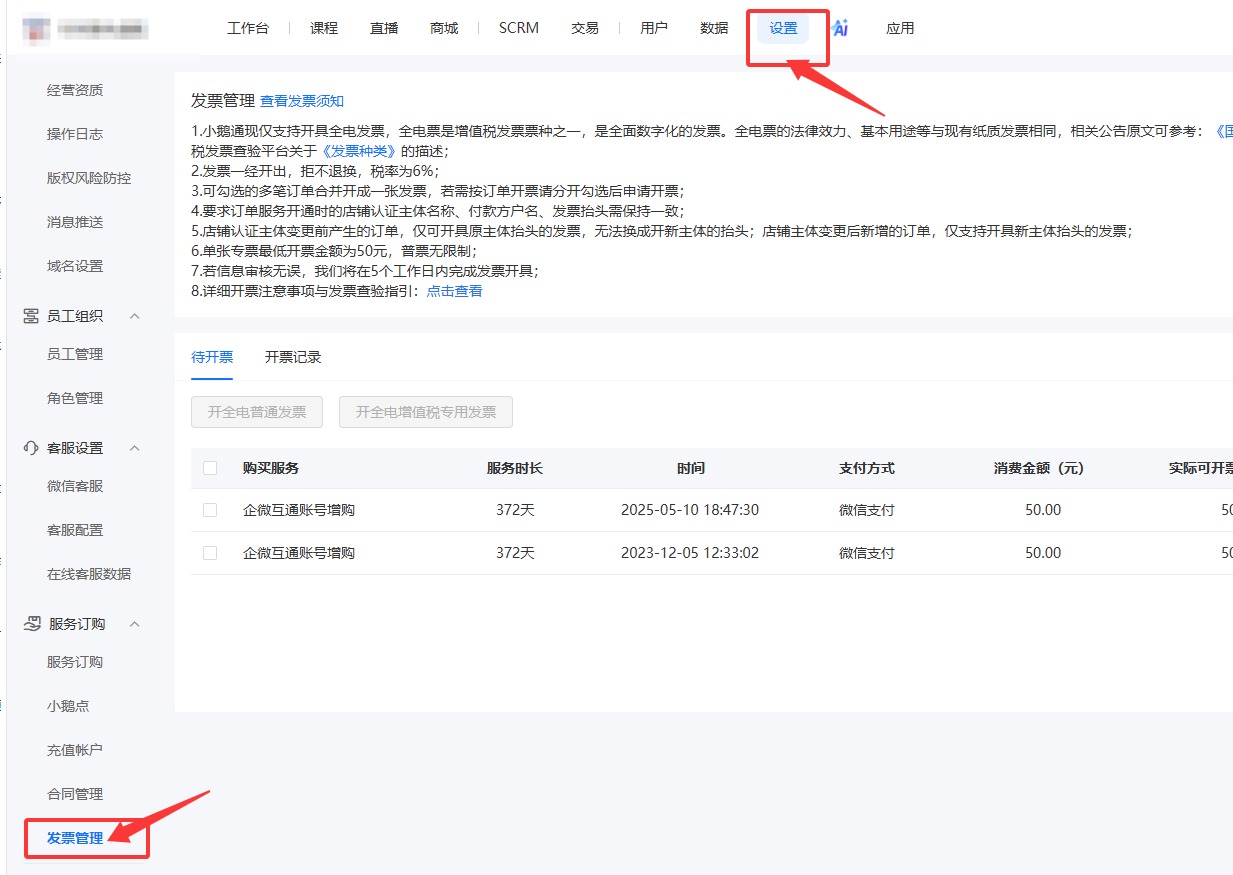1233x875 pixels.
Task: Click 企微互通账号增购 in the 2023-12-05 row
Action: [299, 553]
